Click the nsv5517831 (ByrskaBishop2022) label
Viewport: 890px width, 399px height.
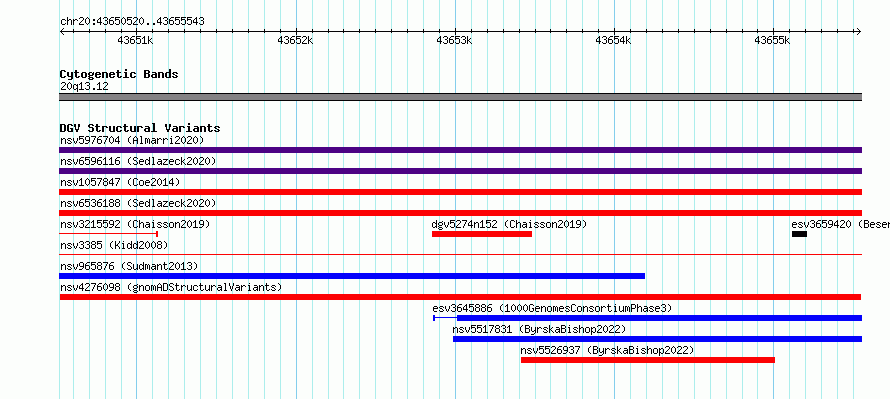click(539, 329)
